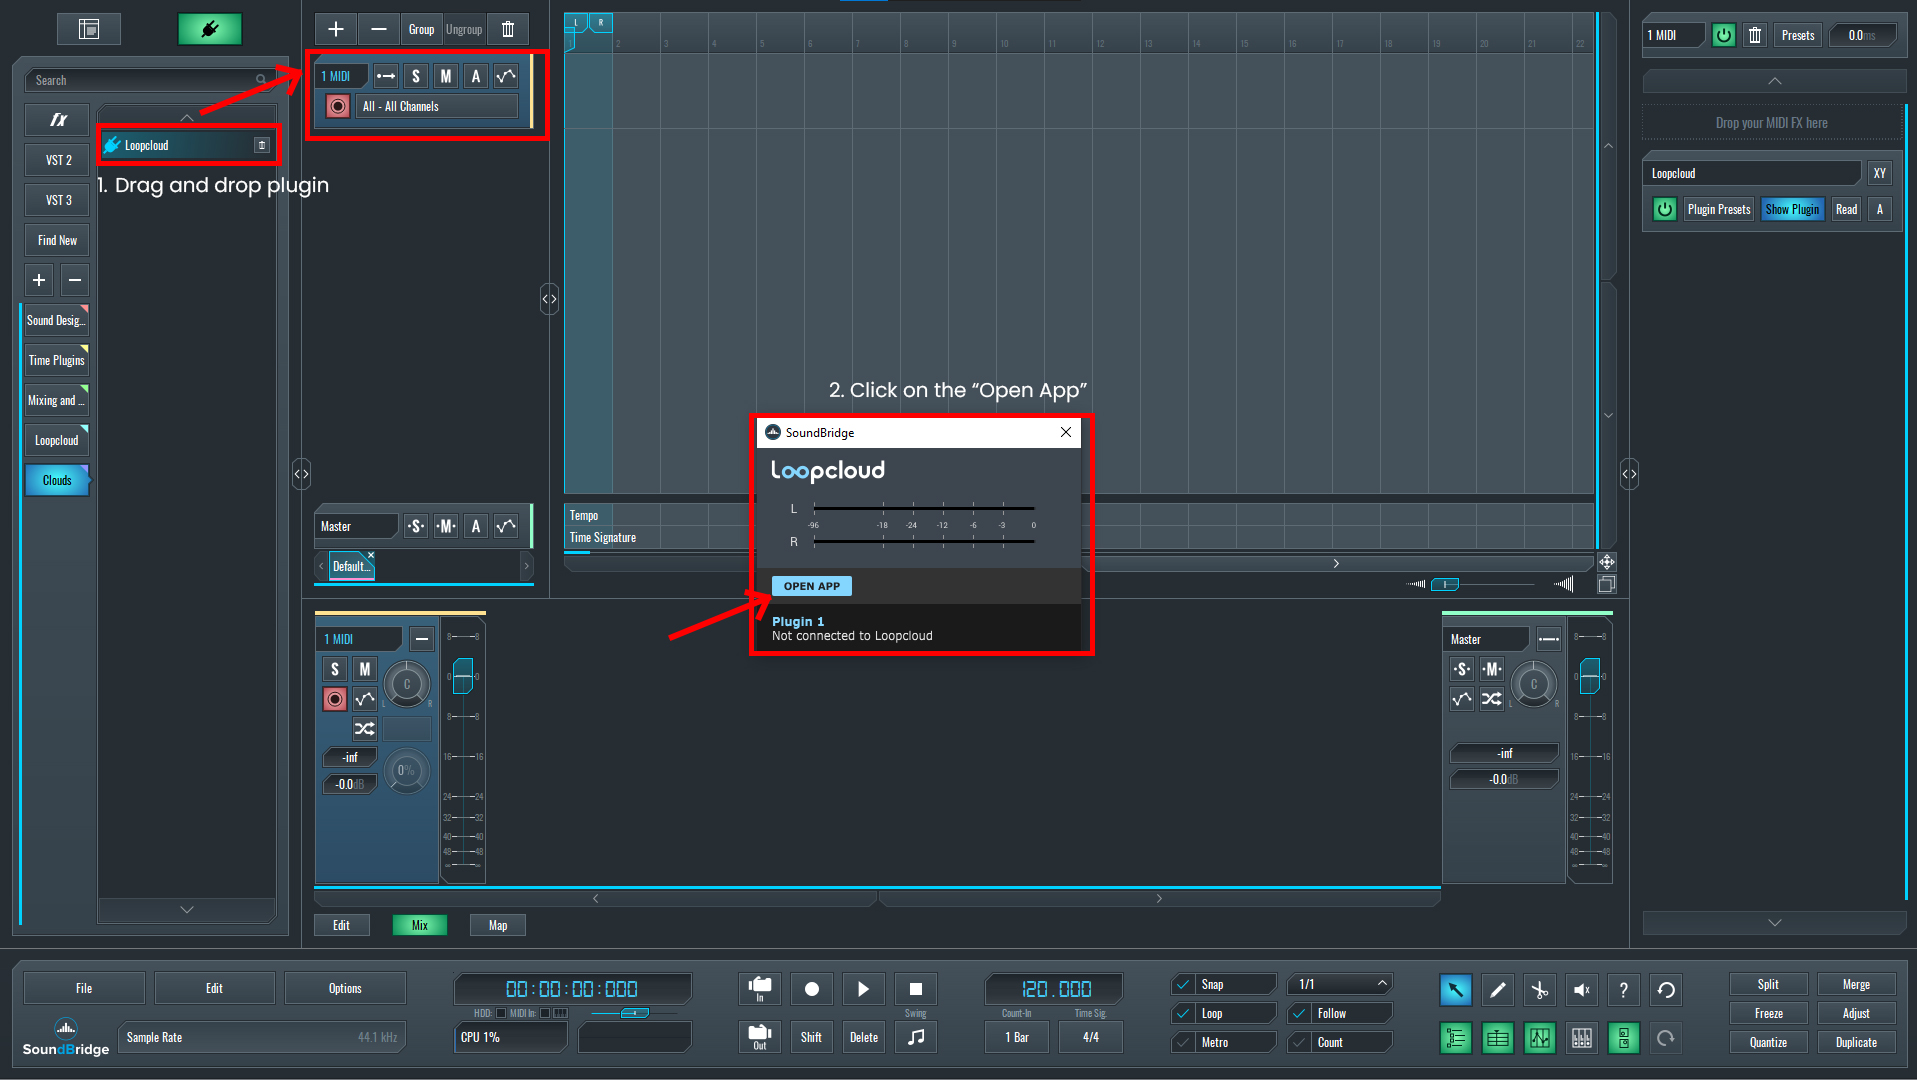Toggle Loopcloud plugin power button

(1664, 209)
